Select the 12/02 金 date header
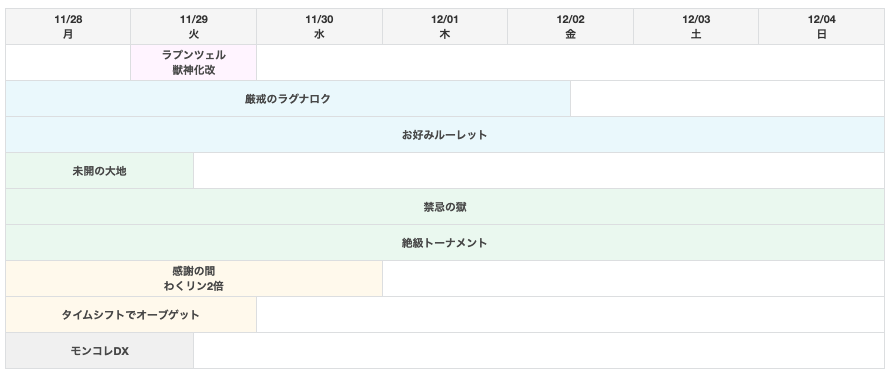 [x=570, y=27]
